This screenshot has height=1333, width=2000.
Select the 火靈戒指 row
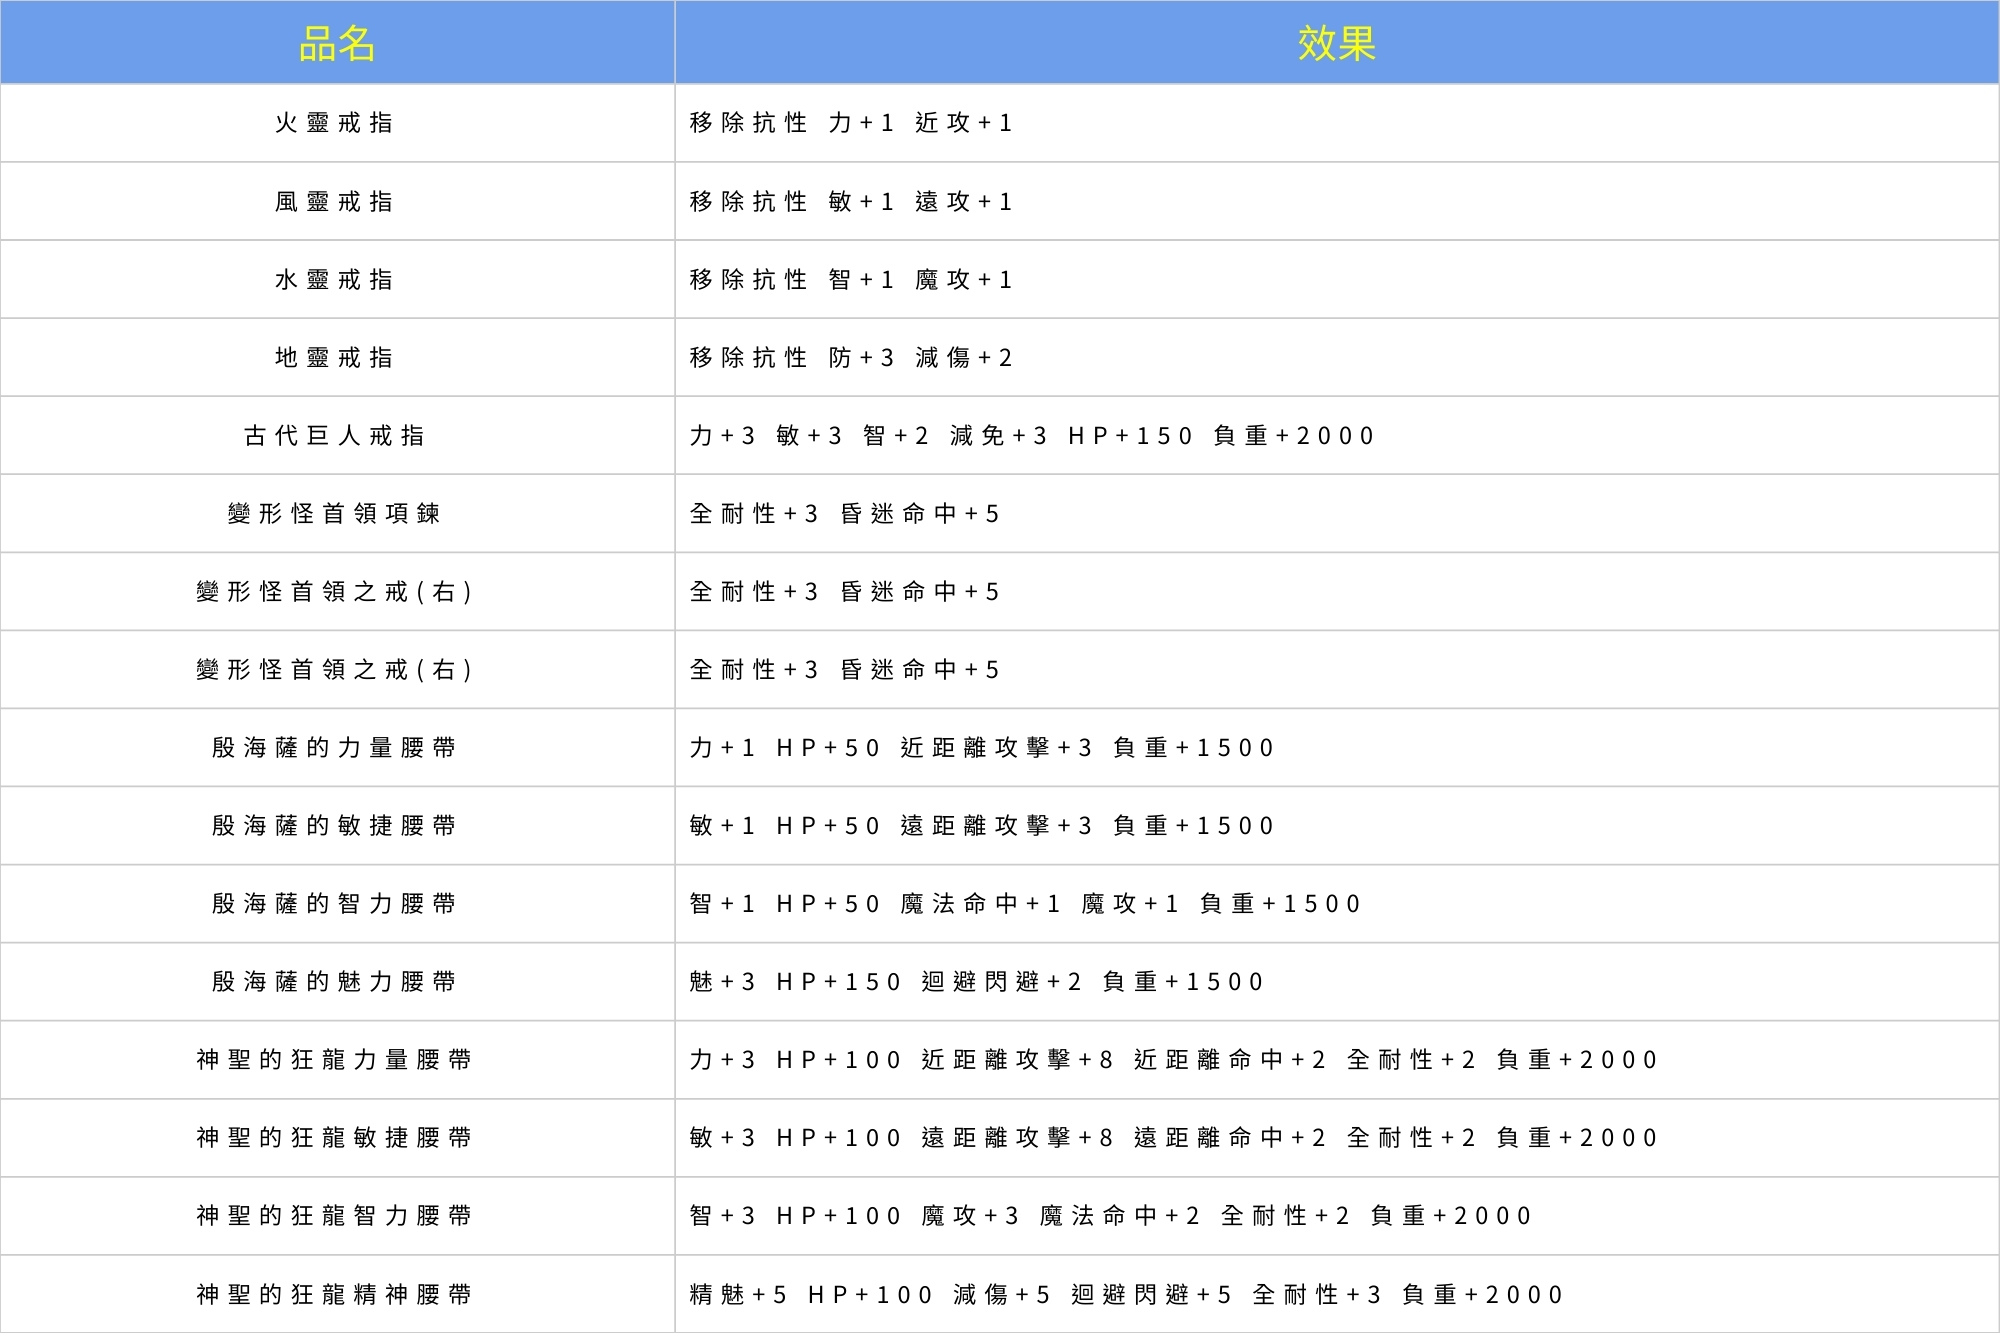(x=337, y=123)
